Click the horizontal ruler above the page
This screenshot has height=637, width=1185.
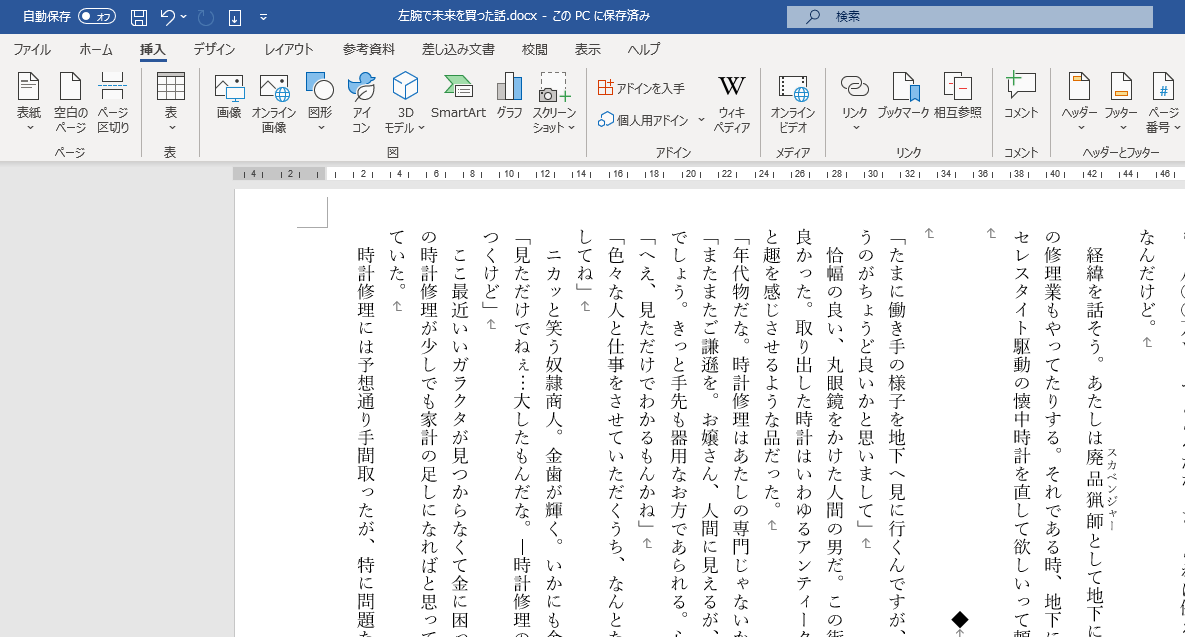709,174
